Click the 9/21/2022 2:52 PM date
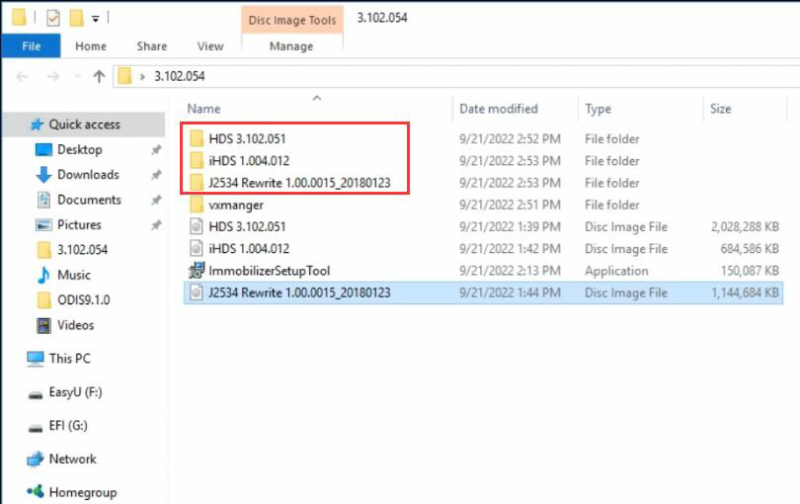This screenshot has width=800, height=504. click(510, 139)
